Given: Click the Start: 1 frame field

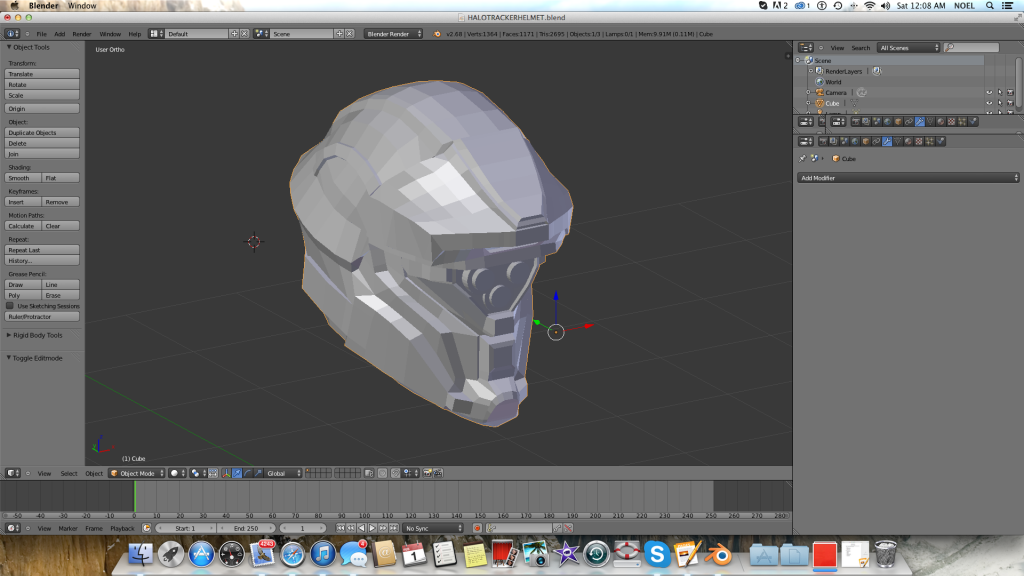Looking at the screenshot, I should pyautogui.click(x=186, y=528).
